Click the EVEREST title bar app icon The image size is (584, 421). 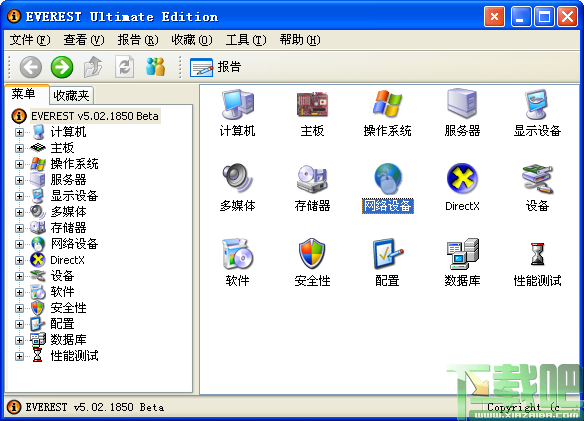pyautogui.click(x=14, y=16)
